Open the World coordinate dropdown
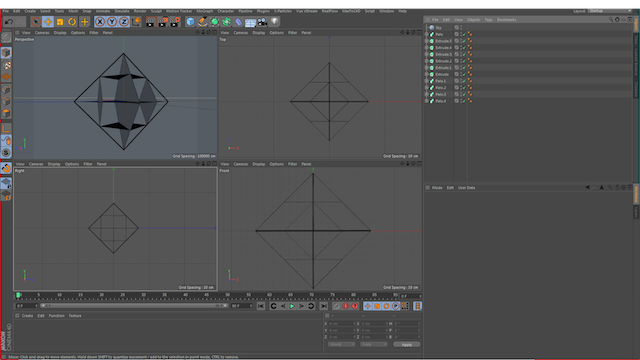The image size is (640, 360). (x=341, y=344)
